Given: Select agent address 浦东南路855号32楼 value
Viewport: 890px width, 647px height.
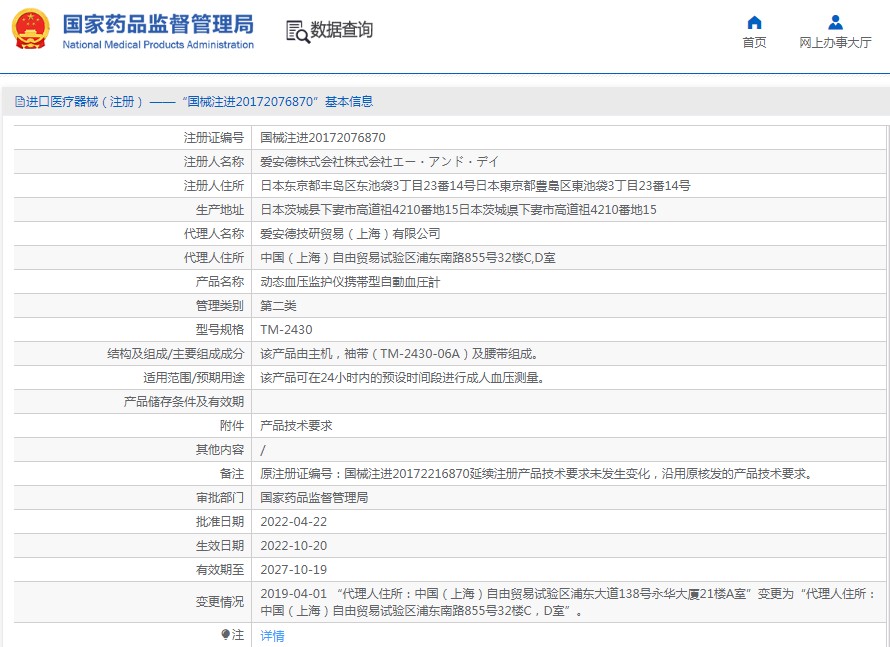Looking at the screenshot, I should tap(408, 258).
